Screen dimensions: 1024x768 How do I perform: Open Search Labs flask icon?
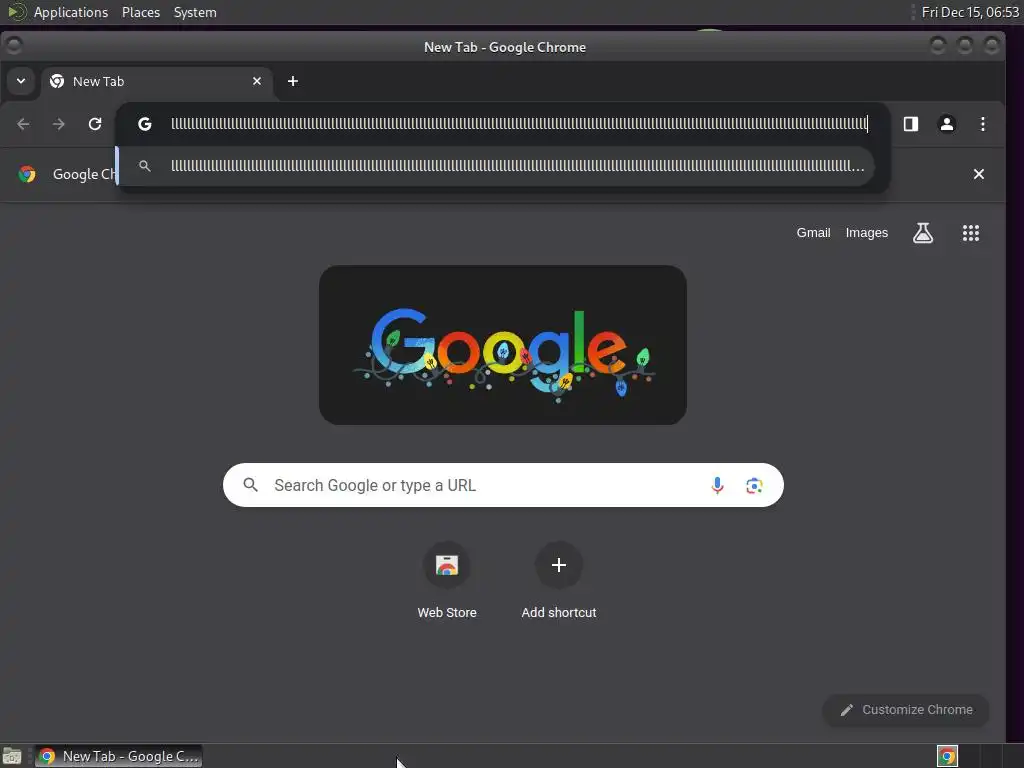[923, 232]
